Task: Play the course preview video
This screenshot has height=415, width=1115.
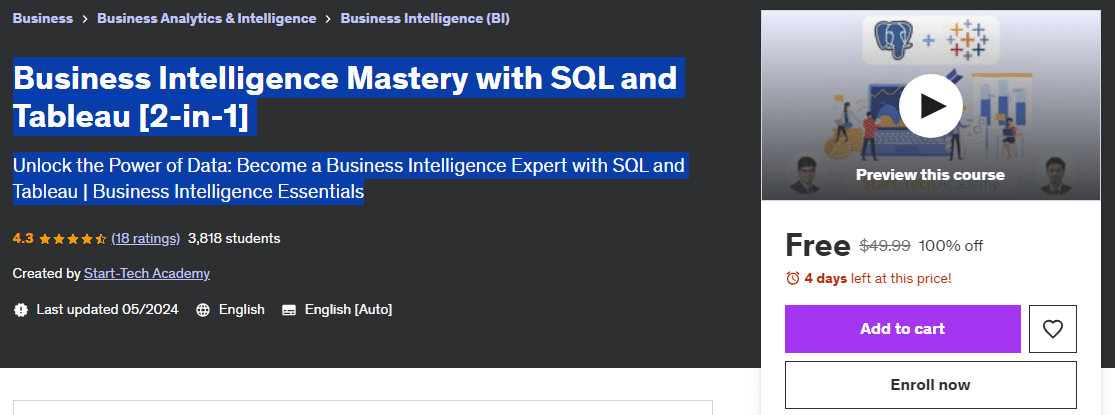Action: click(x=930, y=106)
